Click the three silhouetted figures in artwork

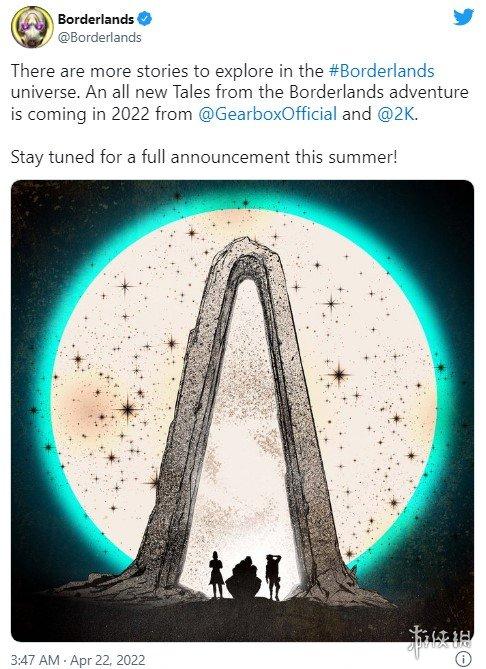pos(244,574)
